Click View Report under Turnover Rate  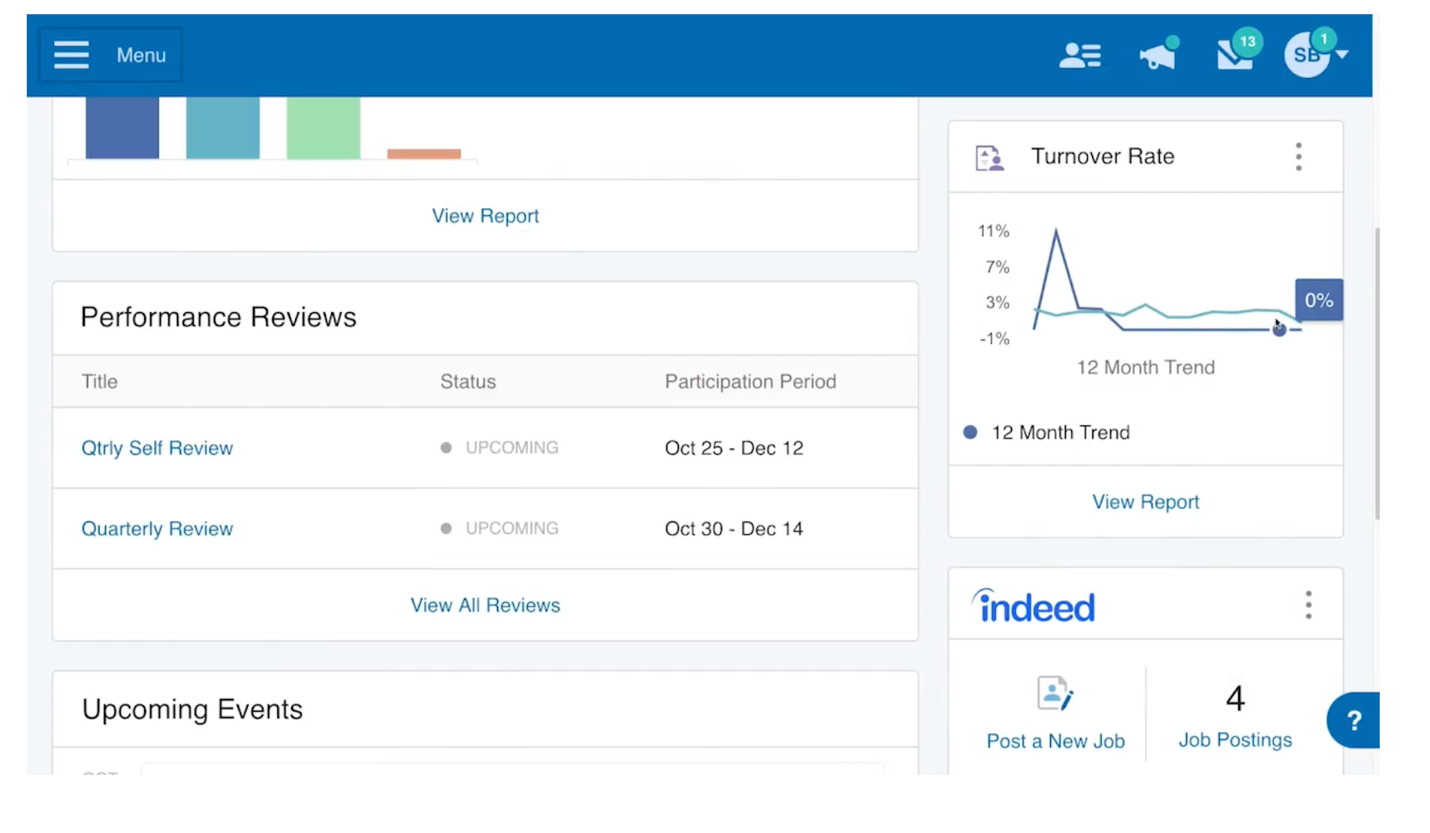click(x=1145, y=502)
